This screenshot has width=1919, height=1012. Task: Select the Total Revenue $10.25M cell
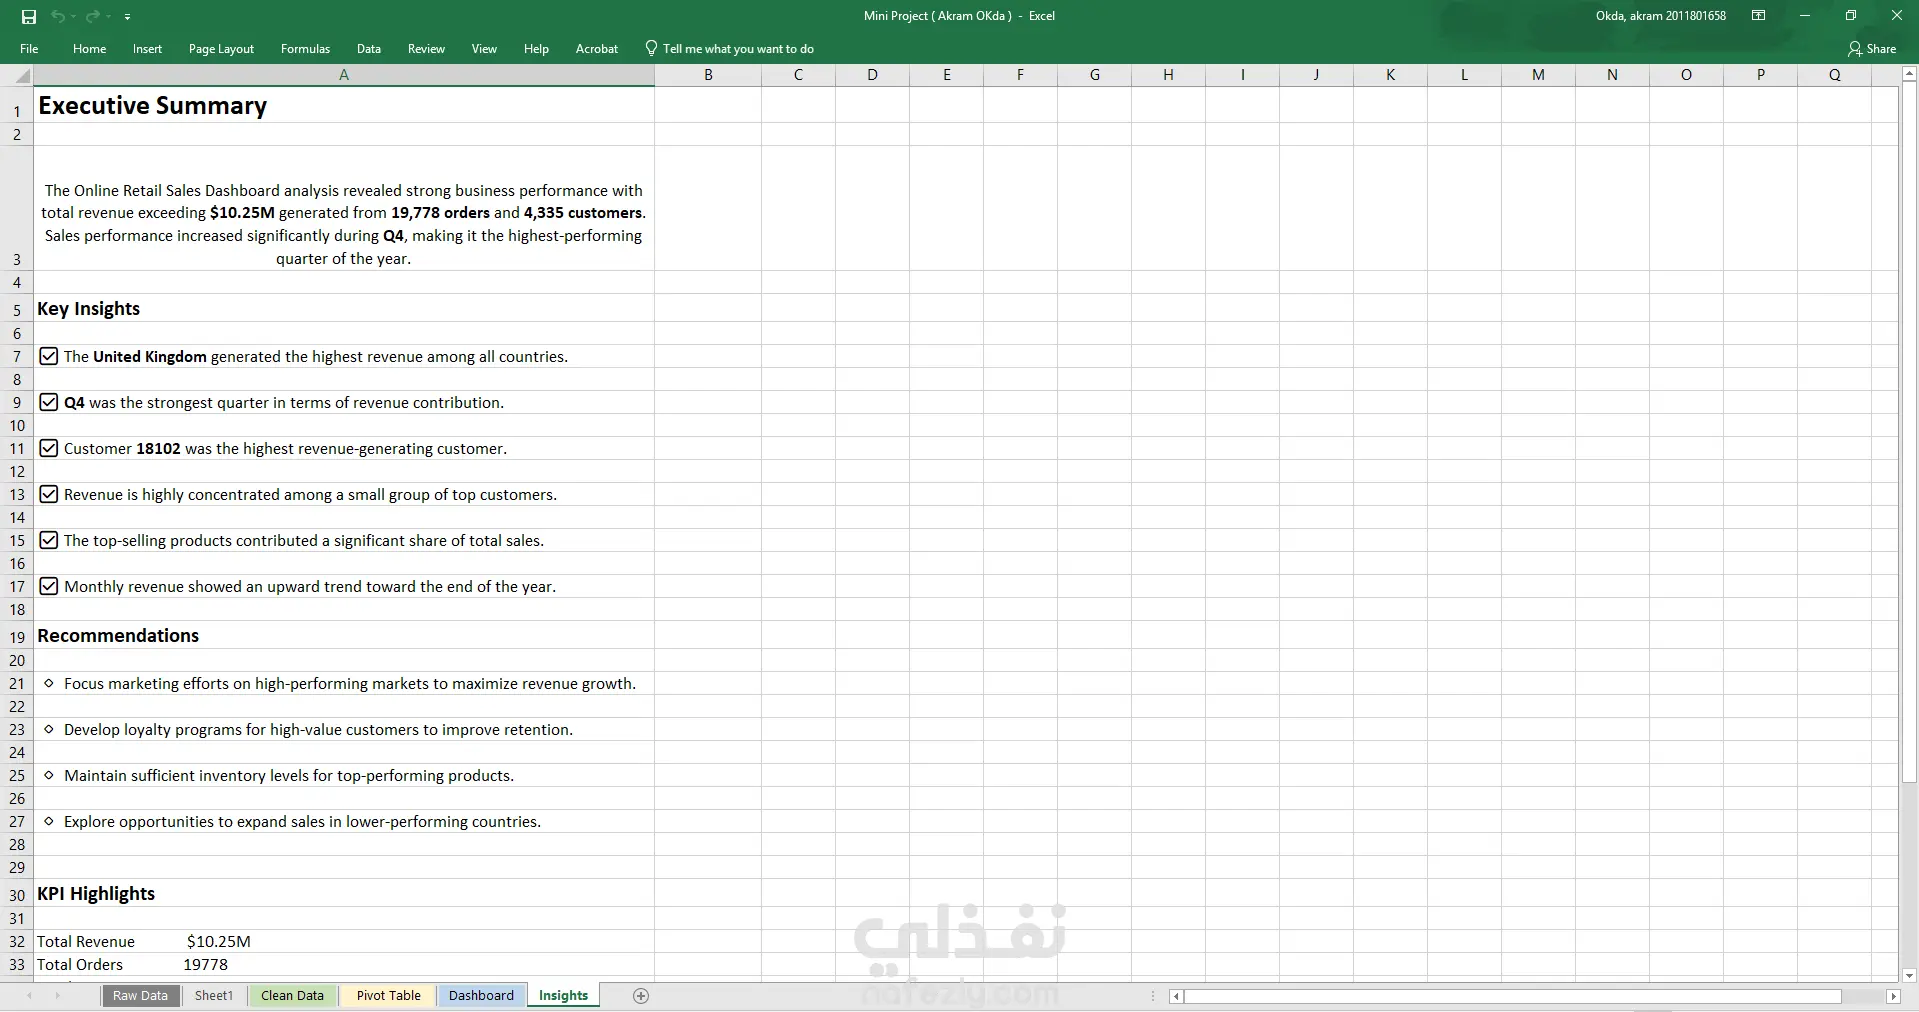(x=344, y=941)
